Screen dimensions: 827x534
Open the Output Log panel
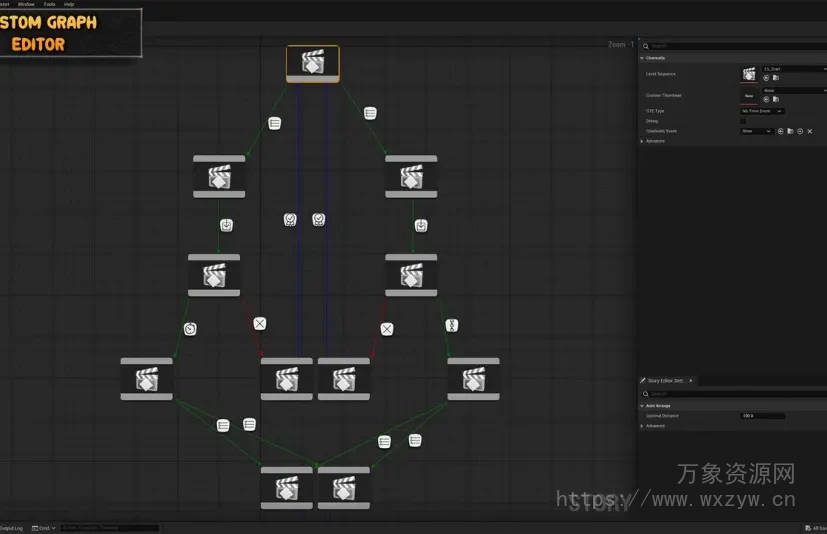pyautogui.click(x=10, y=528)
